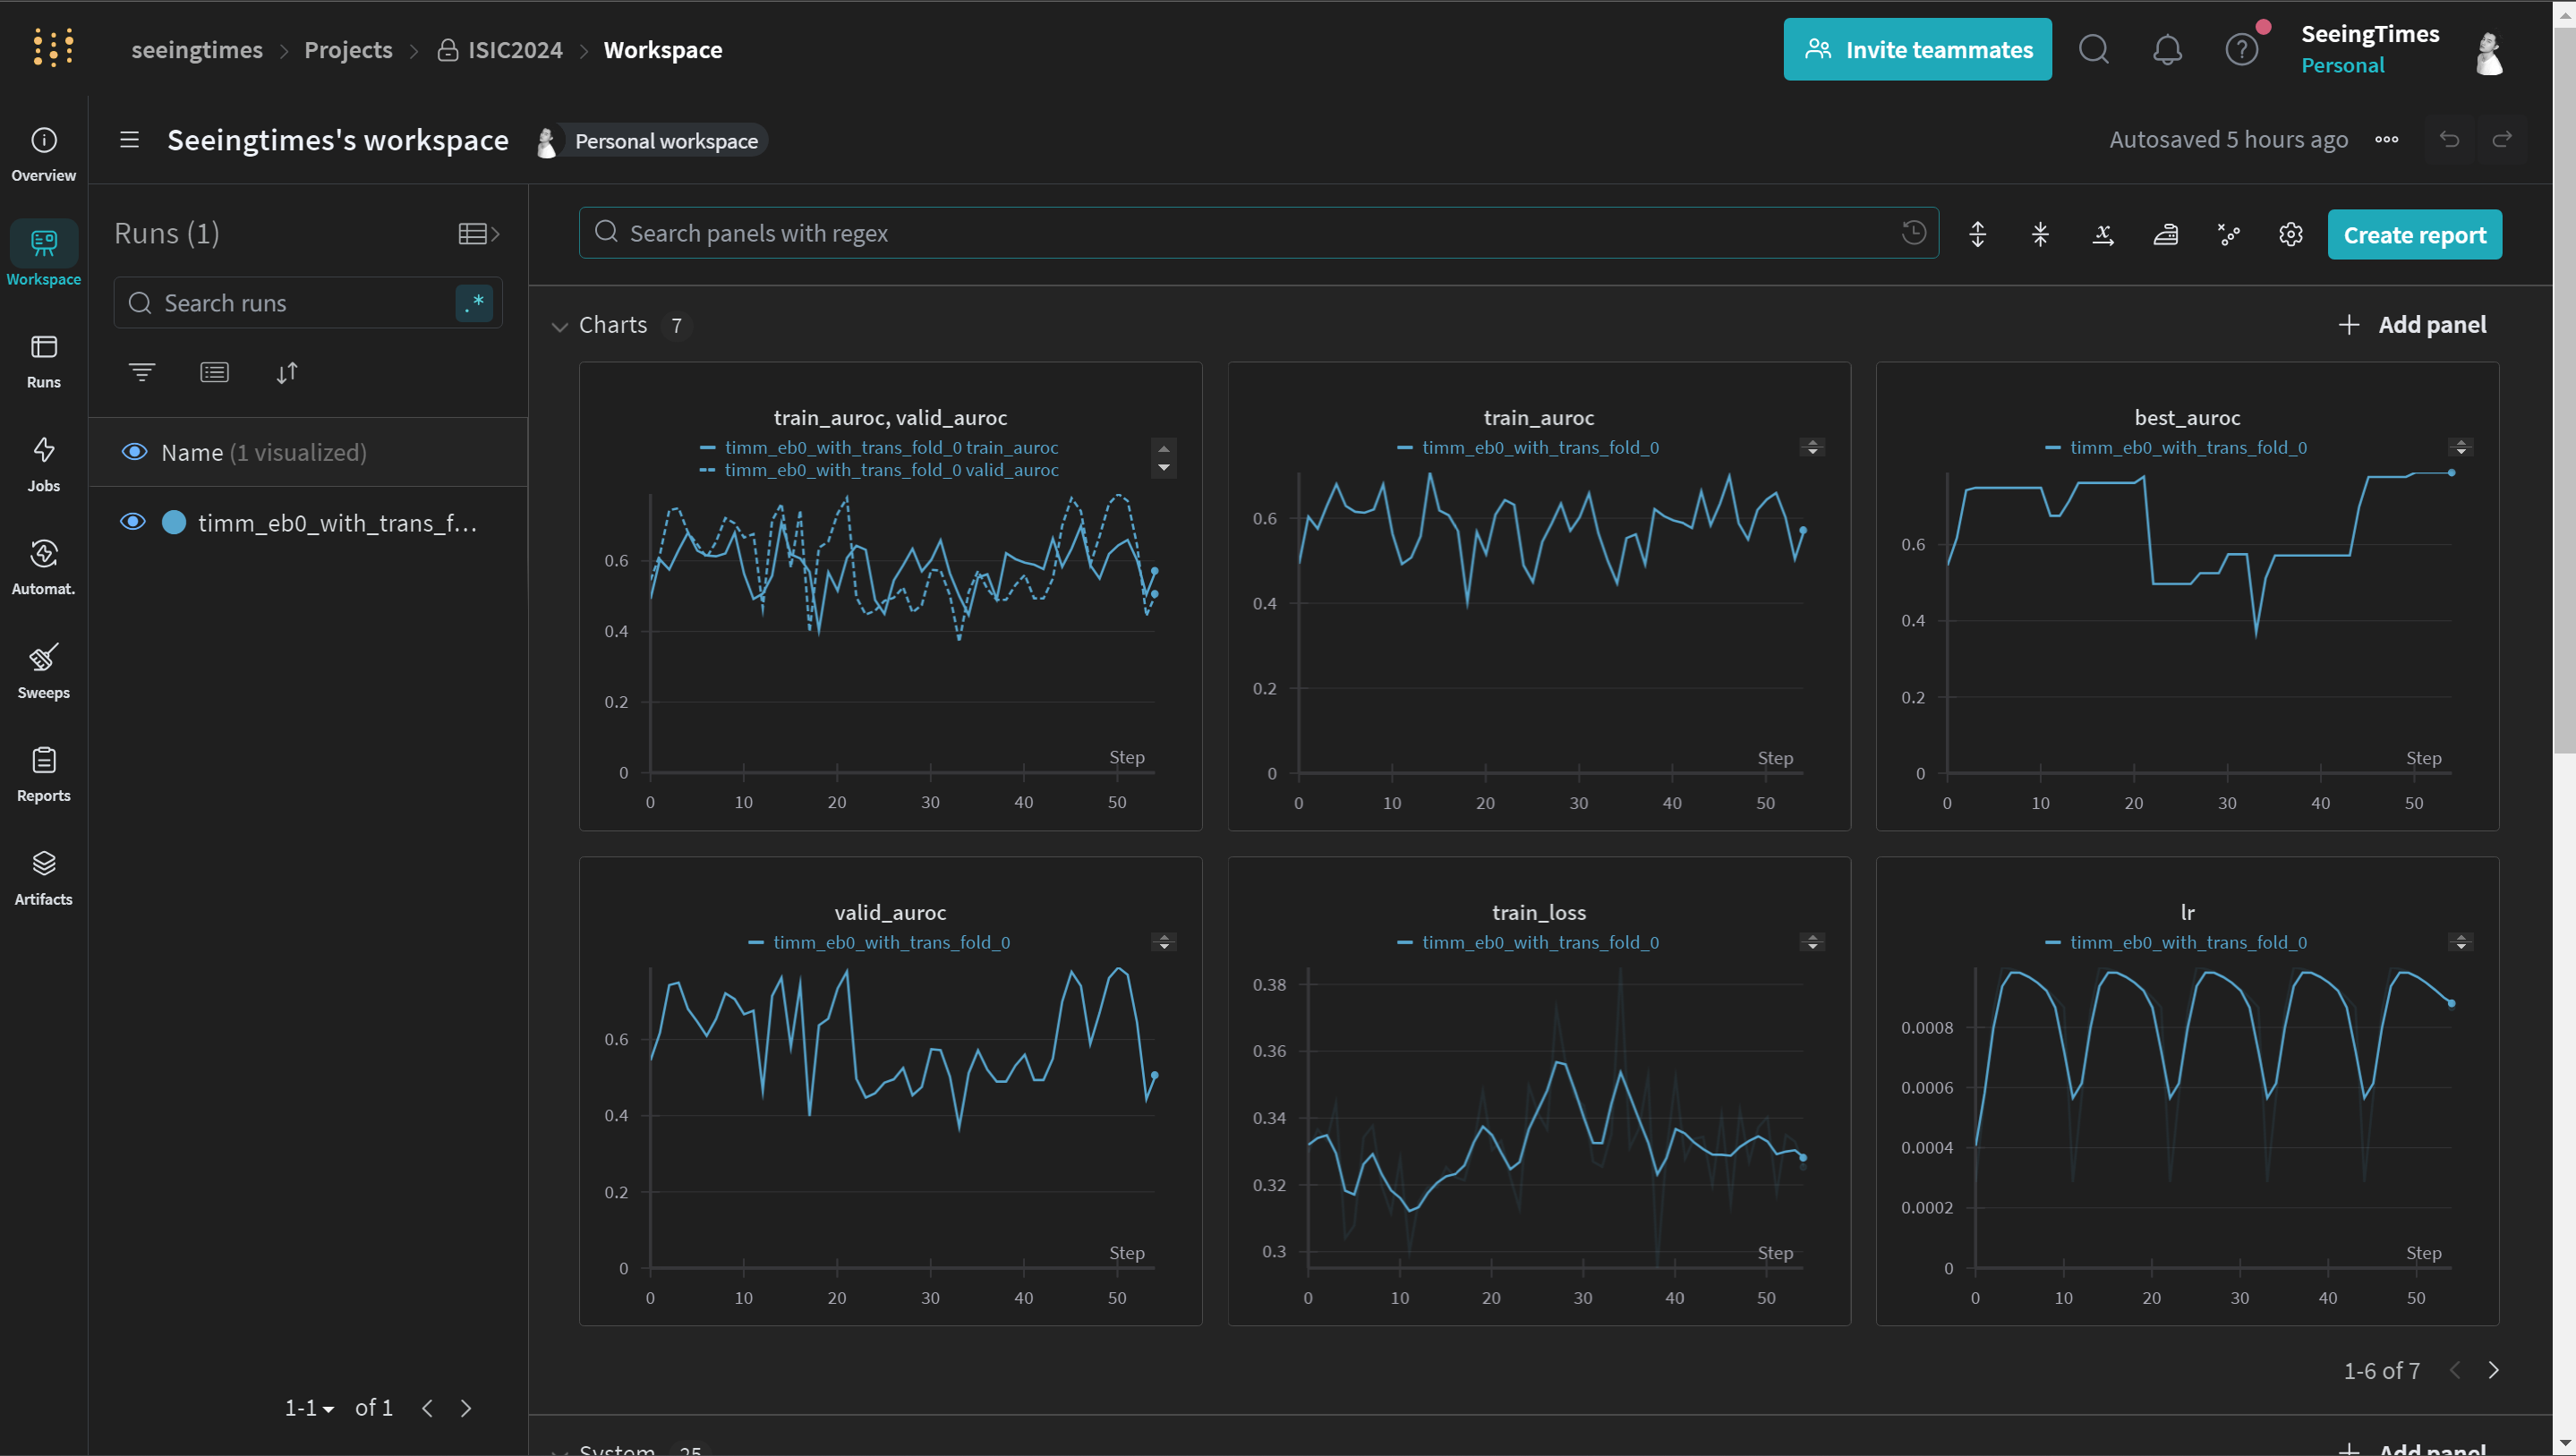Viewport: 2576px width, 1456px height.
Task: Toggle regex mode in run search
Action: [474, 302]
